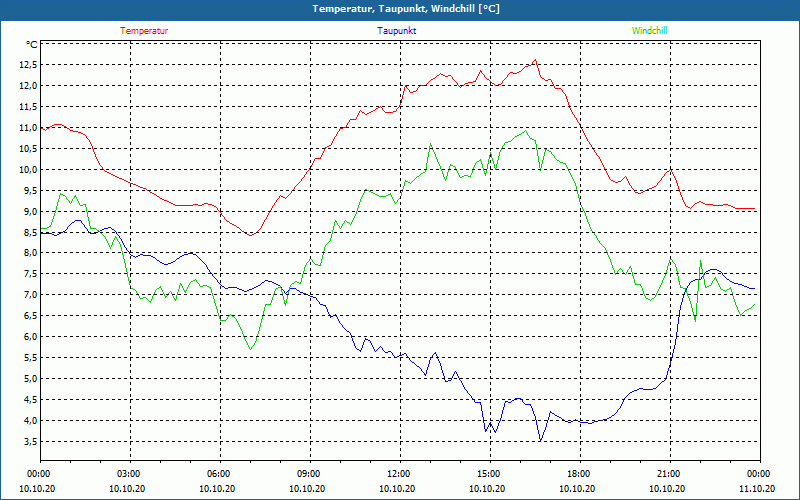Click the 7,0 y-axis value

pyautogui.click(x=30, y=295)
